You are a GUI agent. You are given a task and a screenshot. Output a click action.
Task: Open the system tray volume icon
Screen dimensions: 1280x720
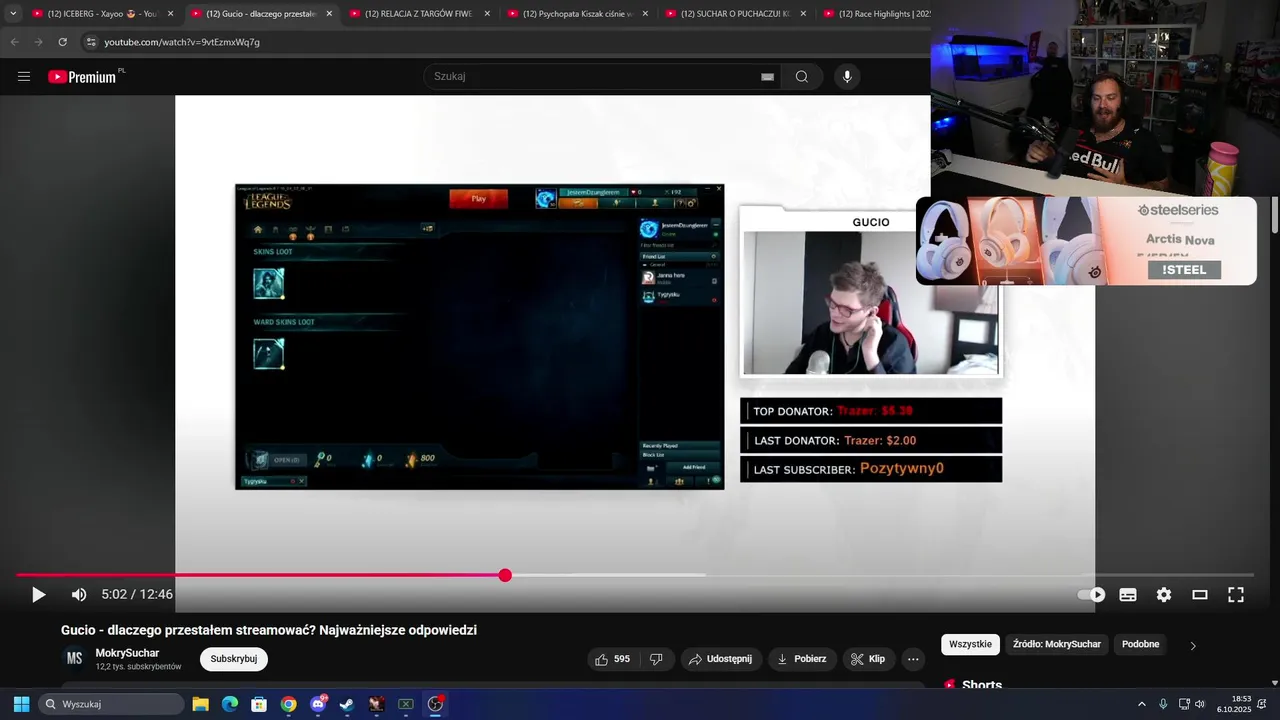1200,704
